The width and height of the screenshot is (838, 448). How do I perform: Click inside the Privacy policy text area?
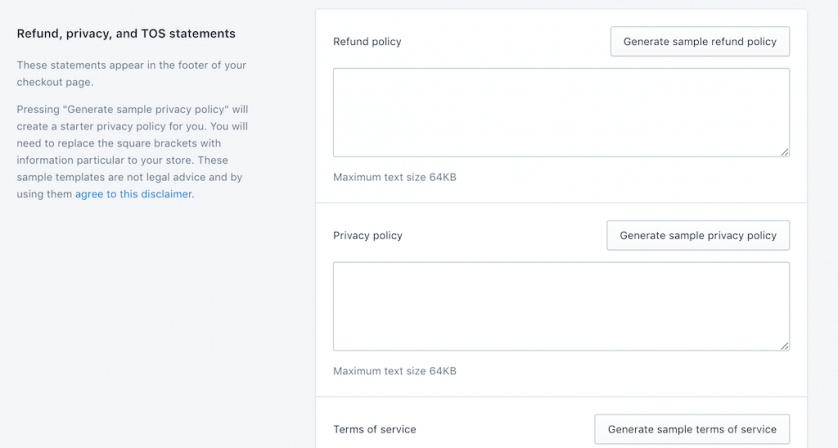coord(561,306)
